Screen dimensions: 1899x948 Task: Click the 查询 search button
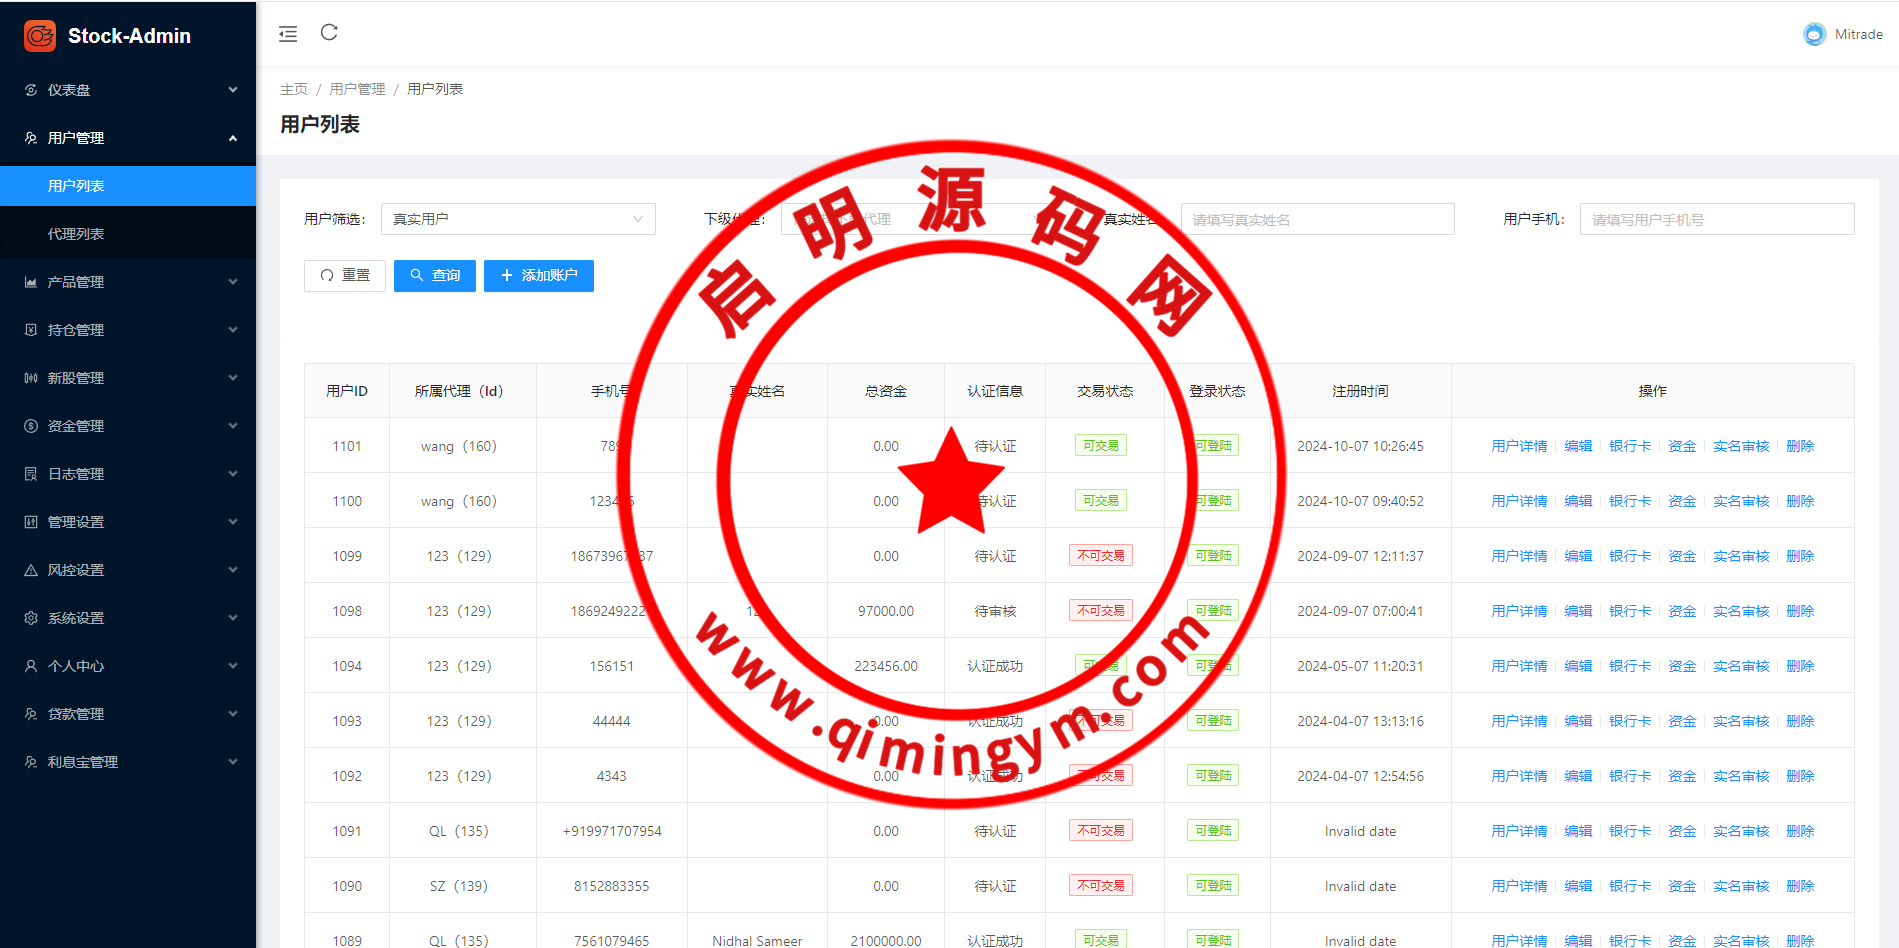pyautogui.click(x=434, y=276)
